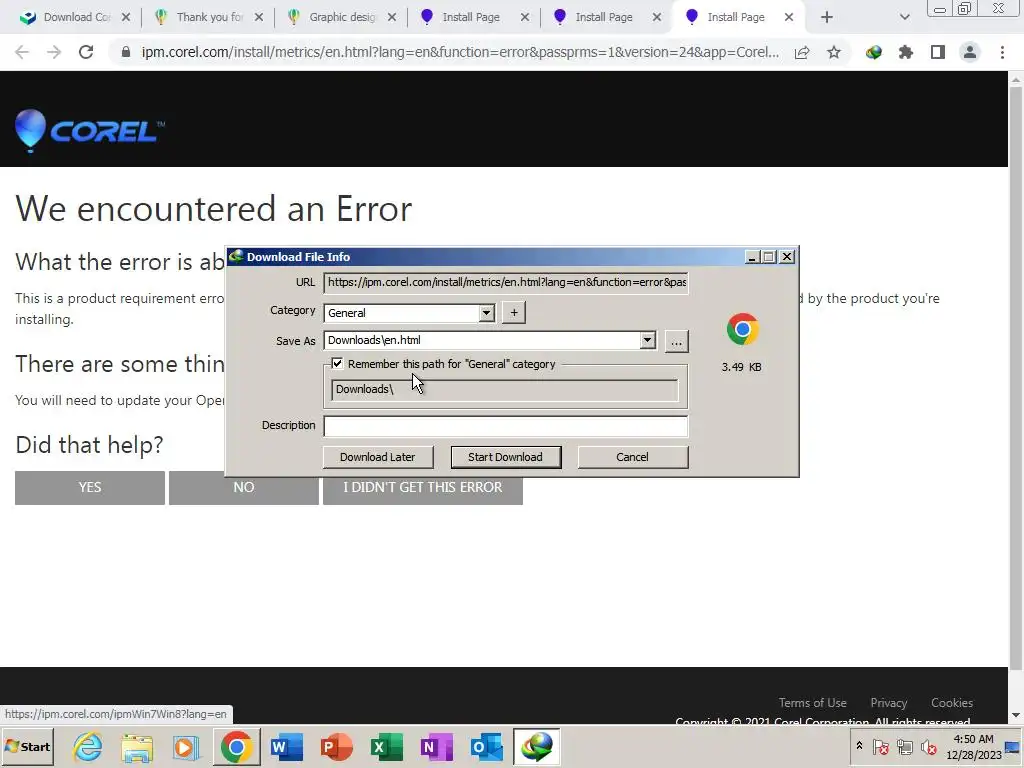Open the Chrome profile avatar
Image resolution: width=1024 pixels, height=768 pixels.
pos(970,52)
